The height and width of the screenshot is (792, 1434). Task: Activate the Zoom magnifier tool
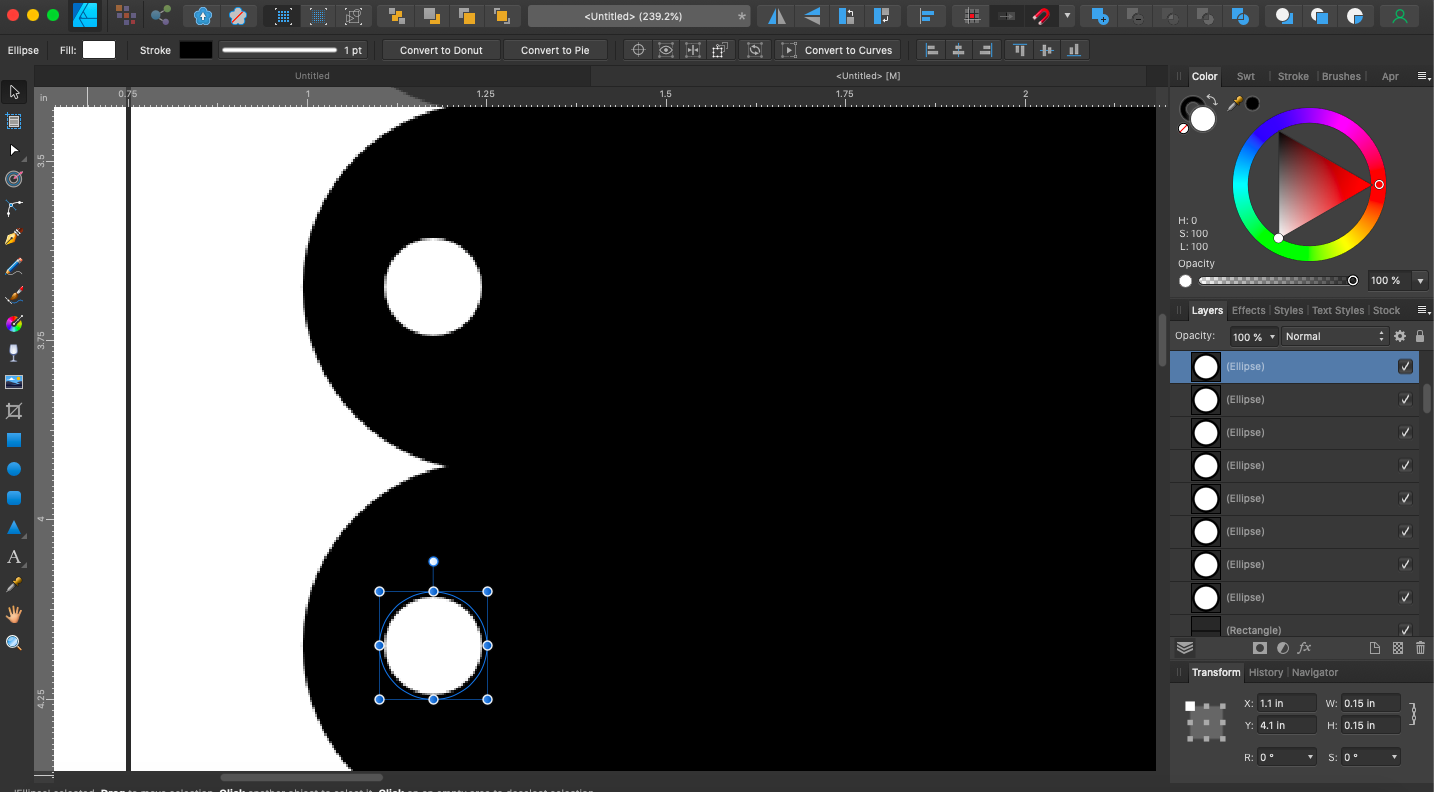[x=14, y=643]
